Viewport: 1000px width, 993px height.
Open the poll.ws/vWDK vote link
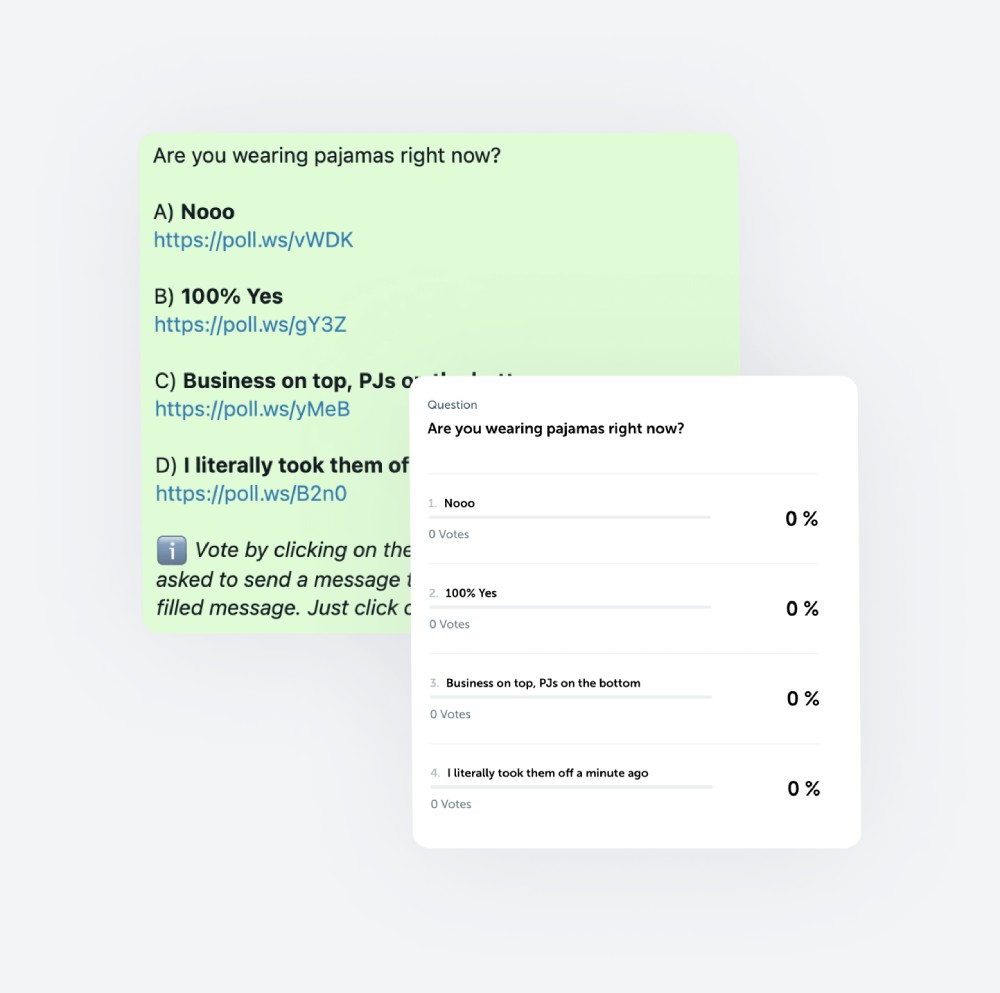253,240
